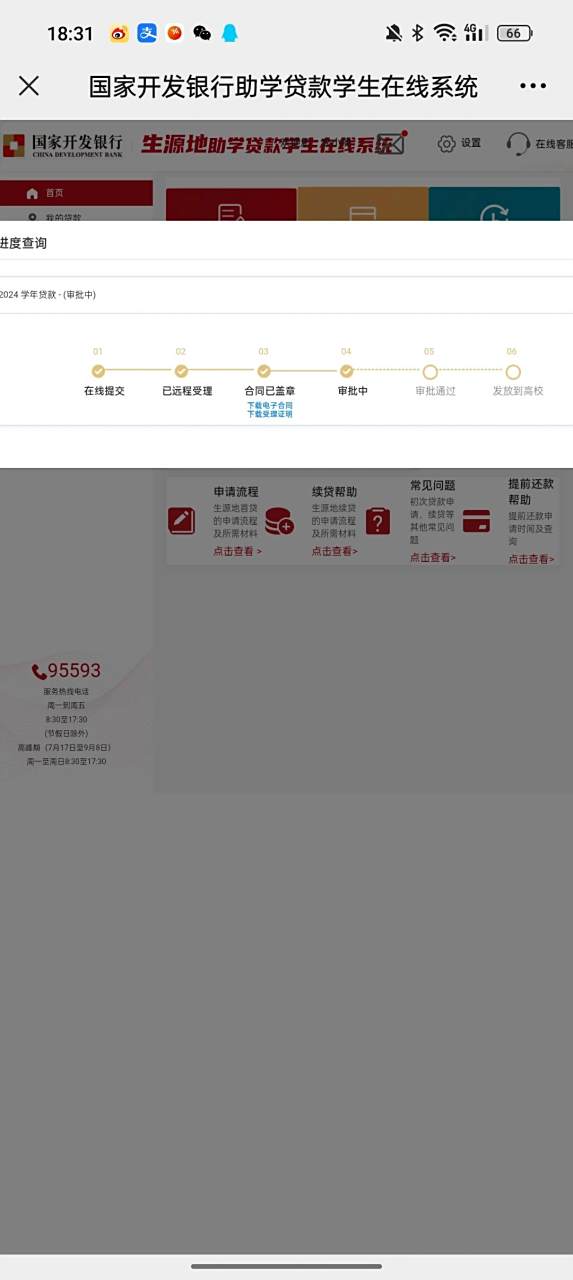Click the 常见问题 question clipboard icon

coord(378,522)
